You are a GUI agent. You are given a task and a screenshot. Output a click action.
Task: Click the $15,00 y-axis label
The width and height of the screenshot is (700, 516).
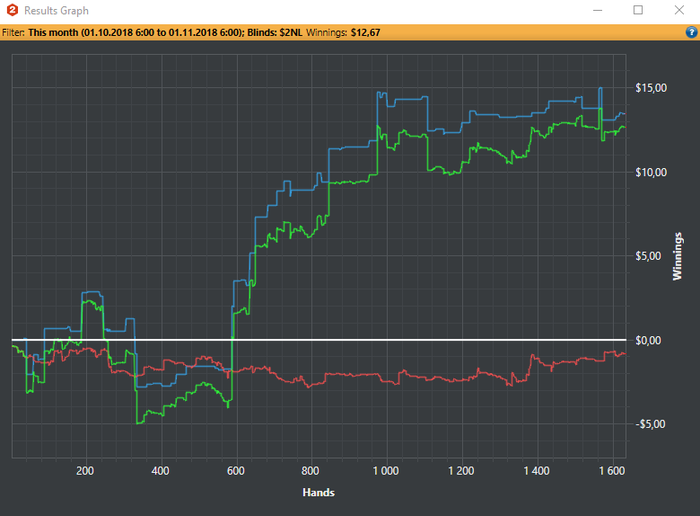coord(651,88)
